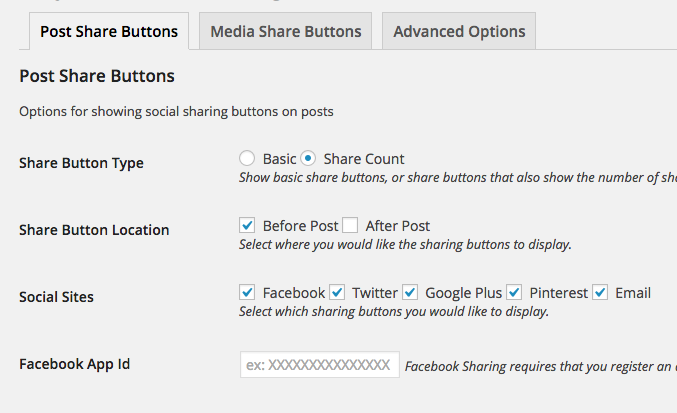Select the Post Share Buttons tab
677x413 pixels.
tap(109, 32)
